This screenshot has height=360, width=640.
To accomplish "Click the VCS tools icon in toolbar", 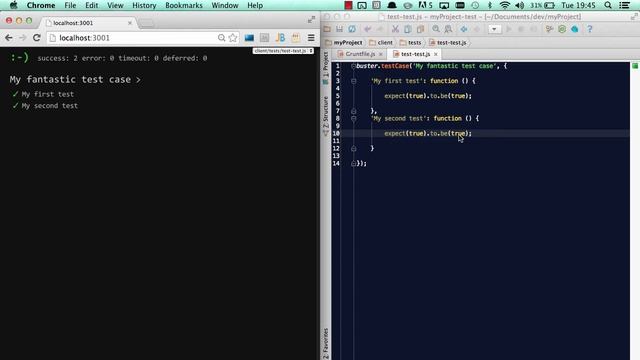I will point(549,29).
